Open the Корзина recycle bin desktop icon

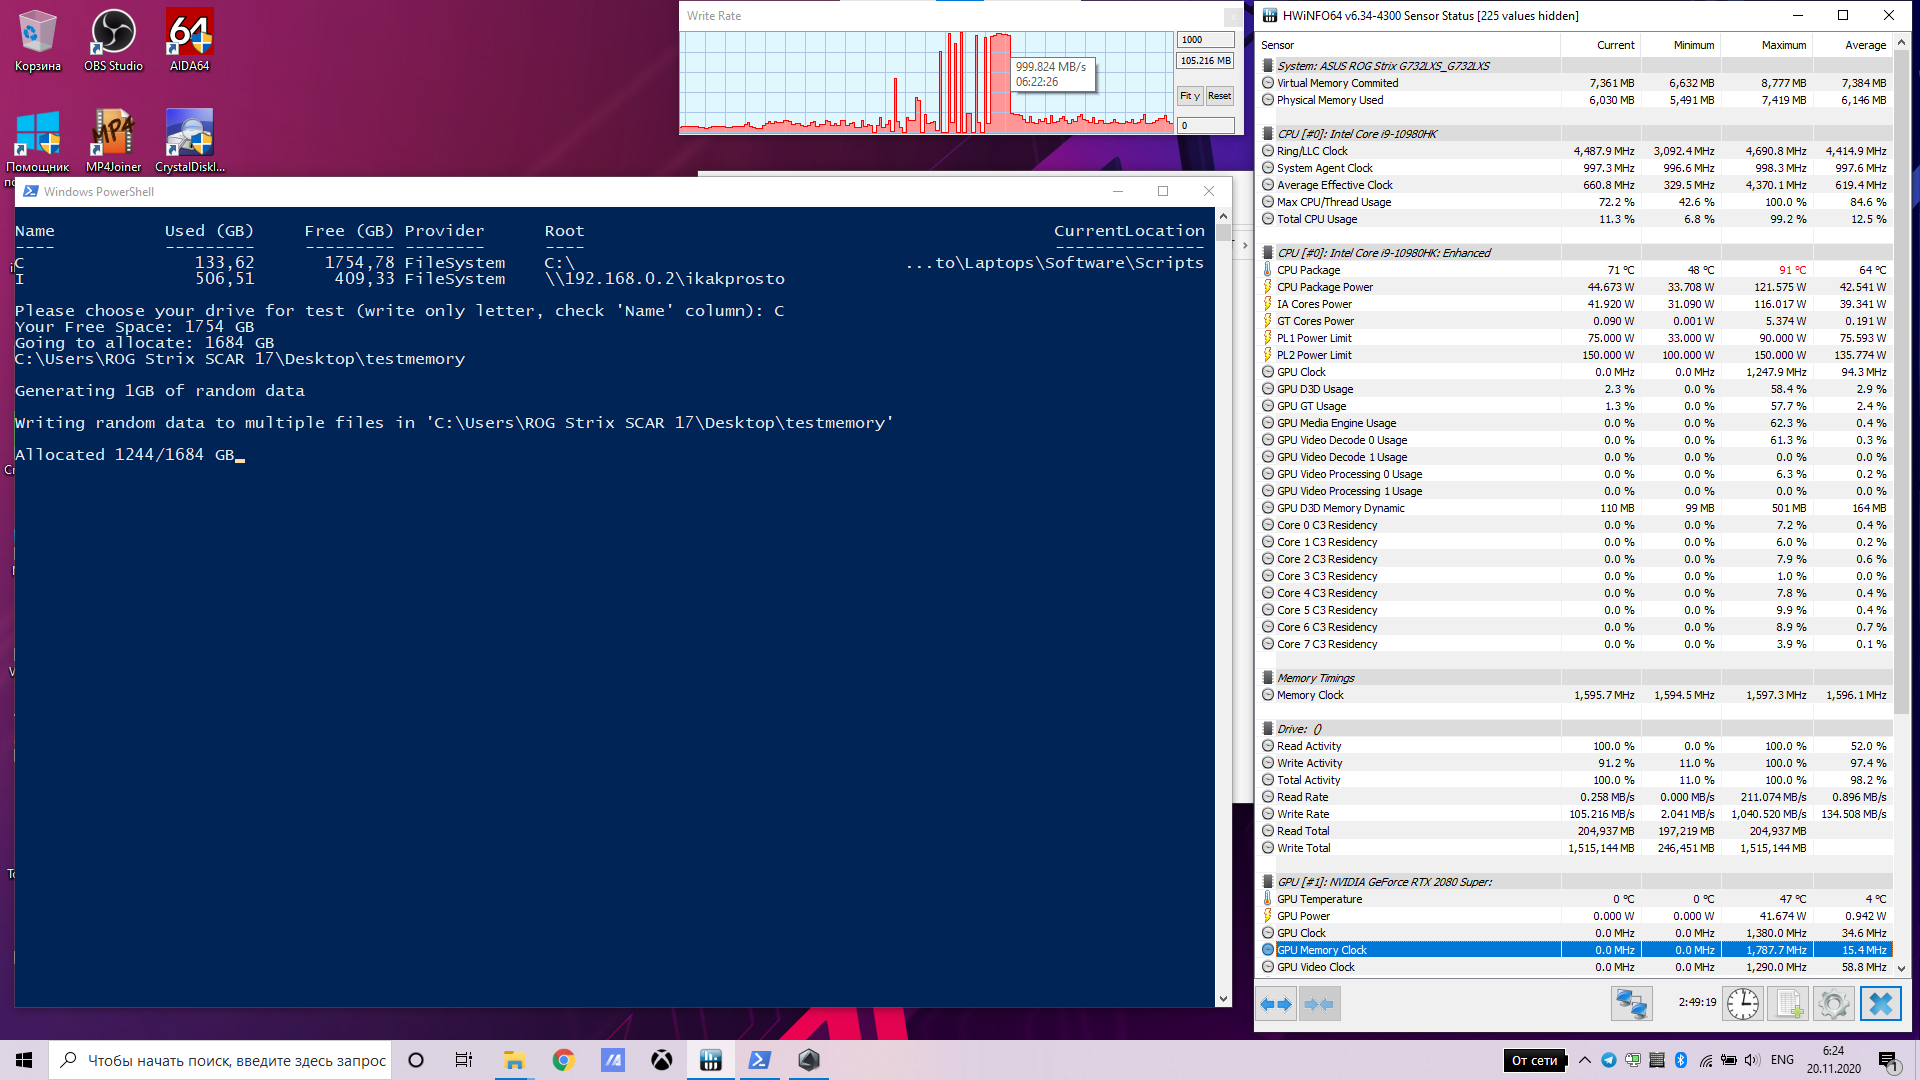37,40
